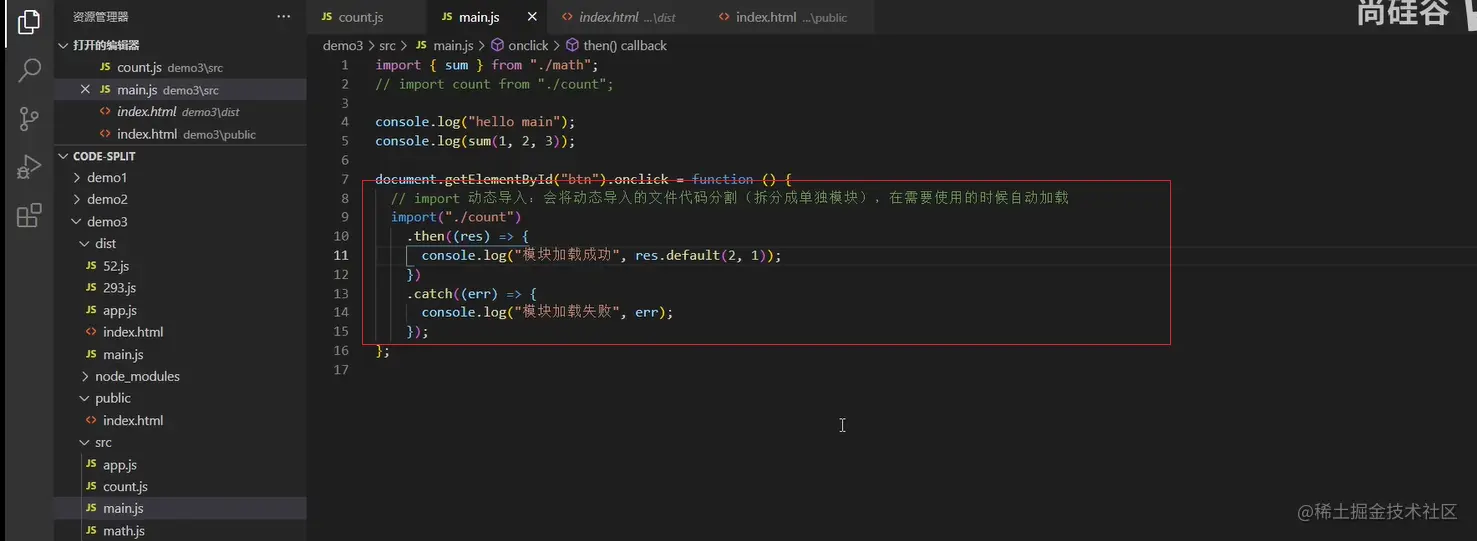Select index.html demo3\public in open editors

click(x=178, y=134)
